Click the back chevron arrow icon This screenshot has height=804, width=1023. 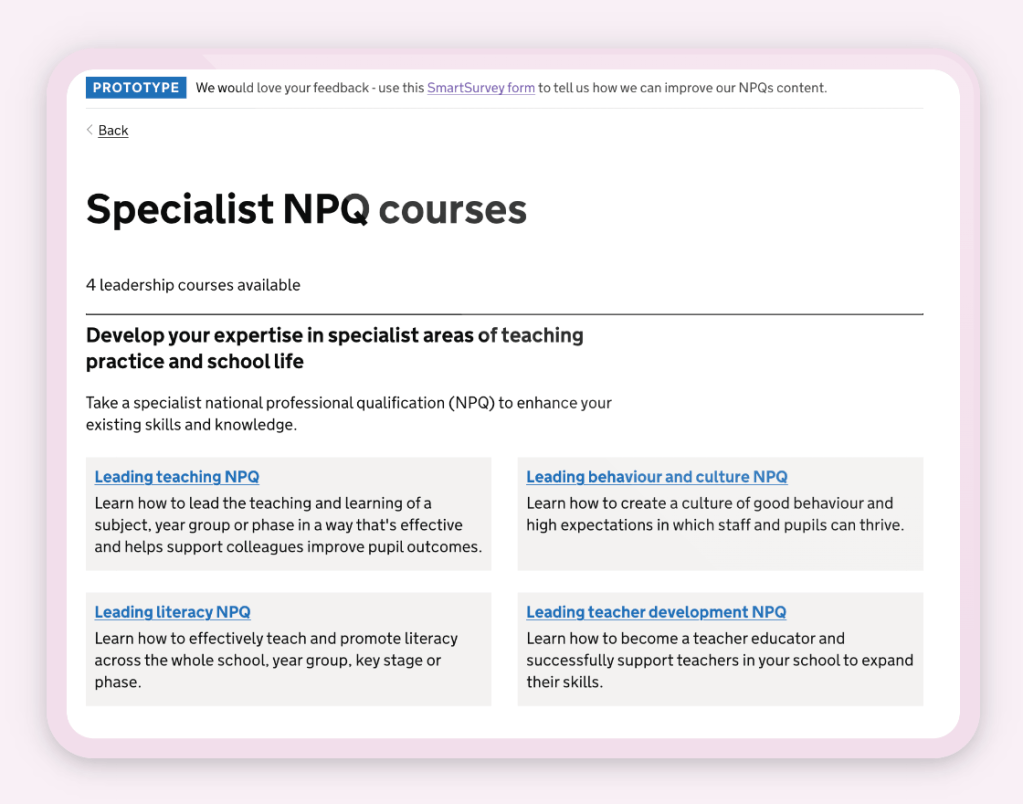click(x=90, y=130)
